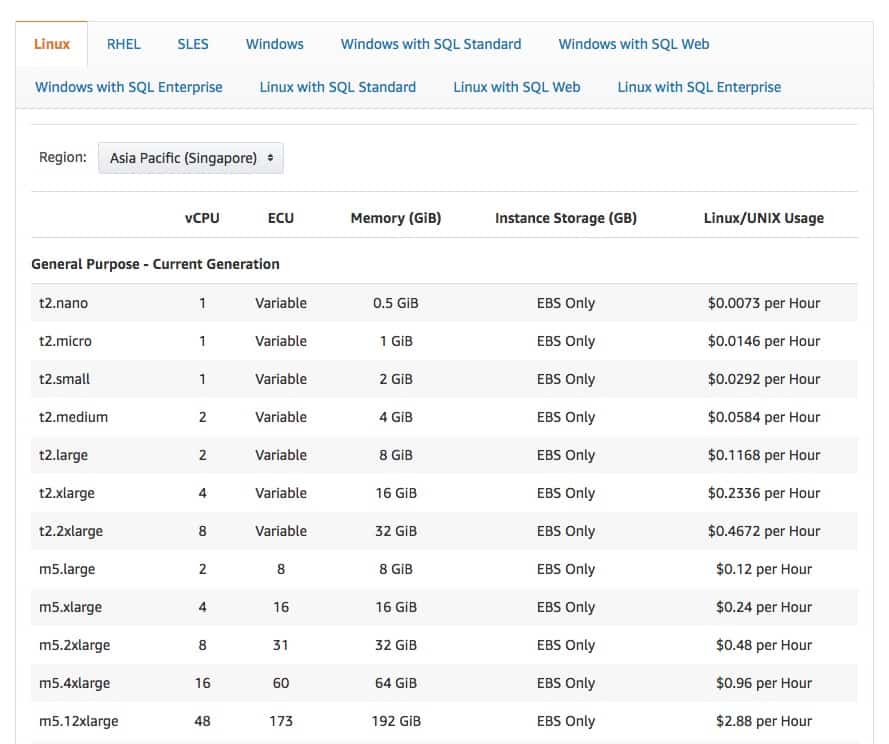Click the Memory (GiB) column header
Image resolution: width=889 pixels, height=744 pixels.
pos(396,218)
